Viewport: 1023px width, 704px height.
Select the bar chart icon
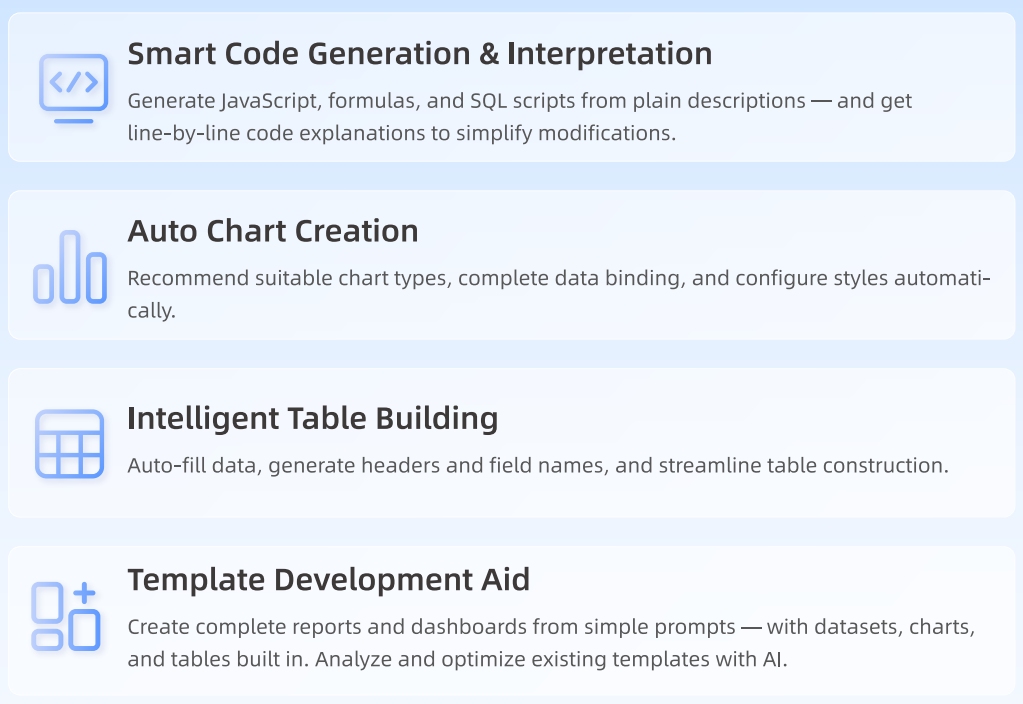pyautogui.click(x=70, y=267)
